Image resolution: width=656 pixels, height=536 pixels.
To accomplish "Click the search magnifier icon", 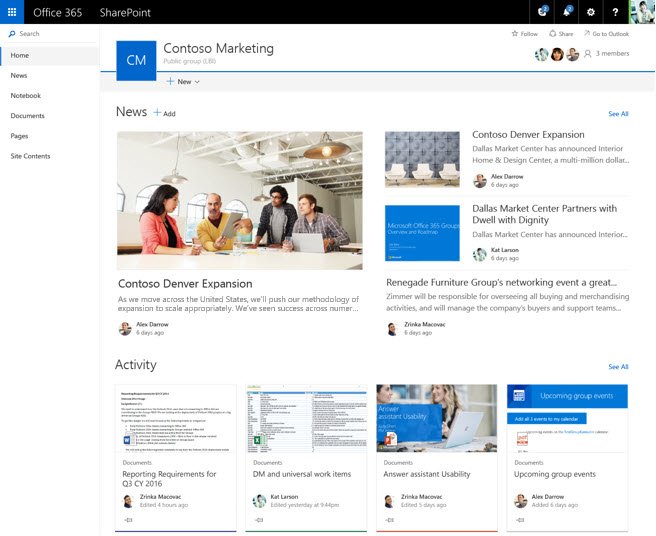I will coord(12,33).
